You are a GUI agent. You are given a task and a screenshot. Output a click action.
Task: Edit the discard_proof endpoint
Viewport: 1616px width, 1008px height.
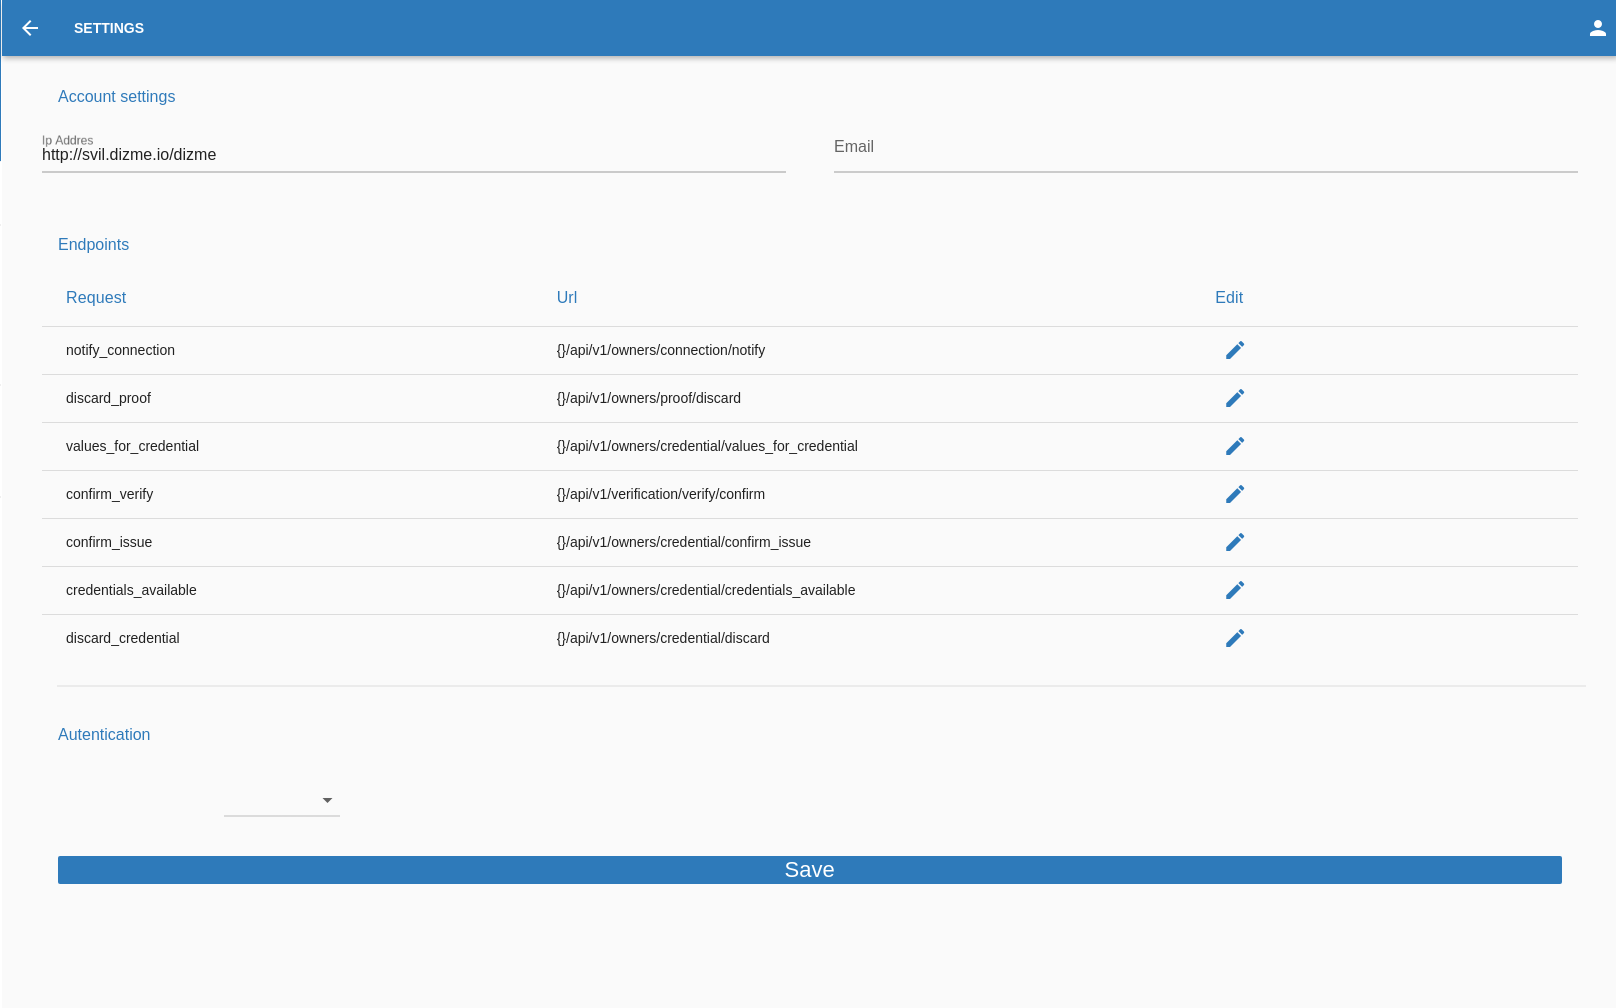click(1235, 398)
